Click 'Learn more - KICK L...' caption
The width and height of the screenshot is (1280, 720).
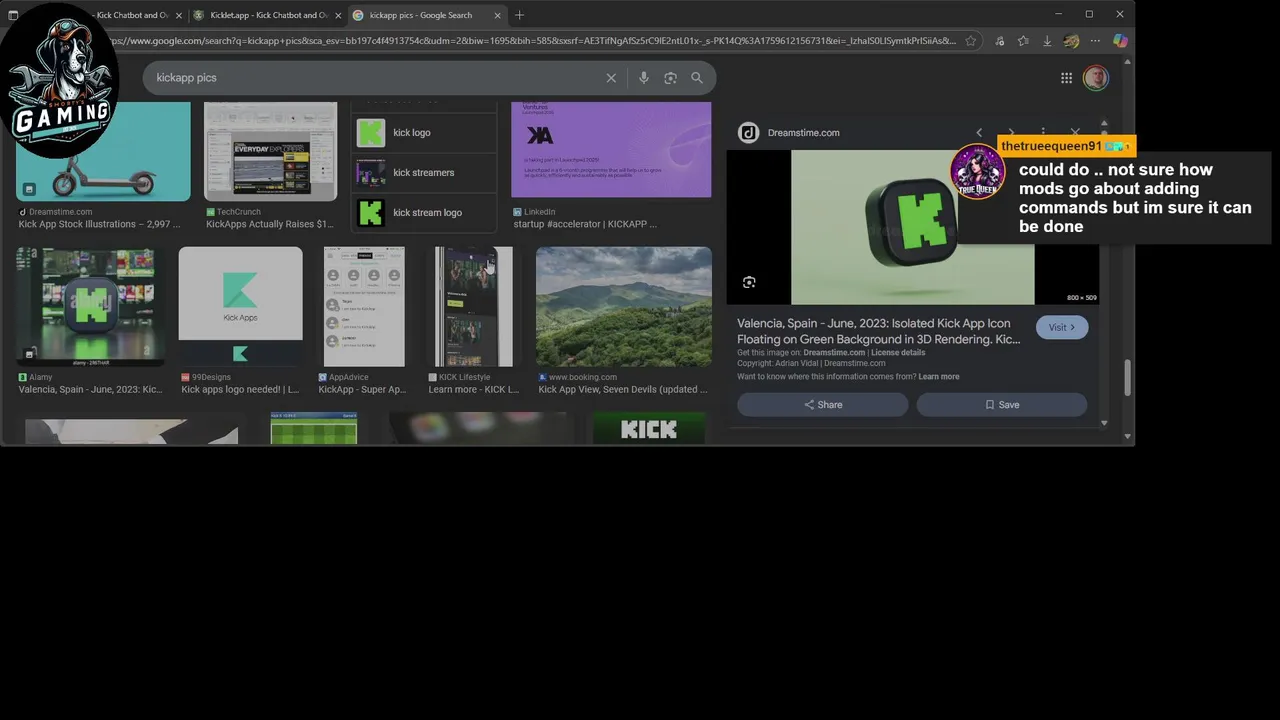(x=474, y=390)
